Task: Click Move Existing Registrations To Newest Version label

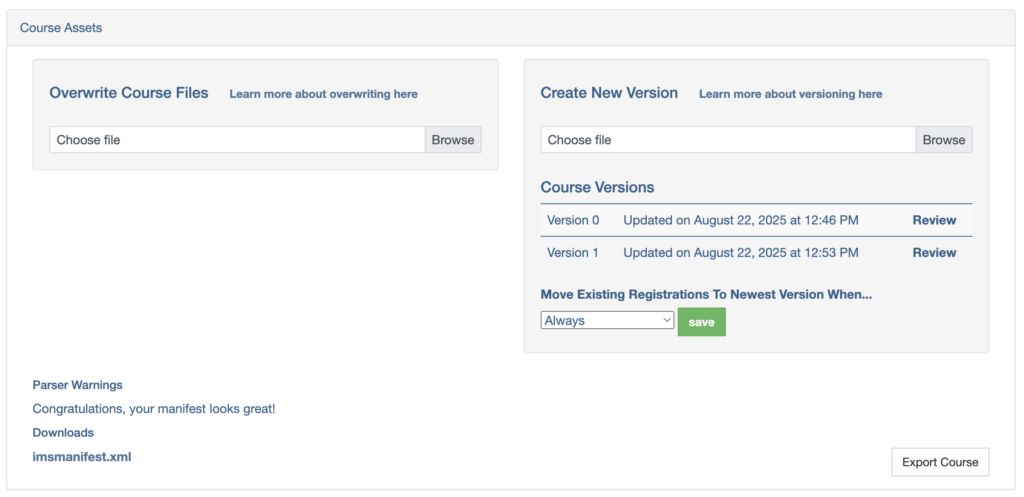Action: [706, 295]
